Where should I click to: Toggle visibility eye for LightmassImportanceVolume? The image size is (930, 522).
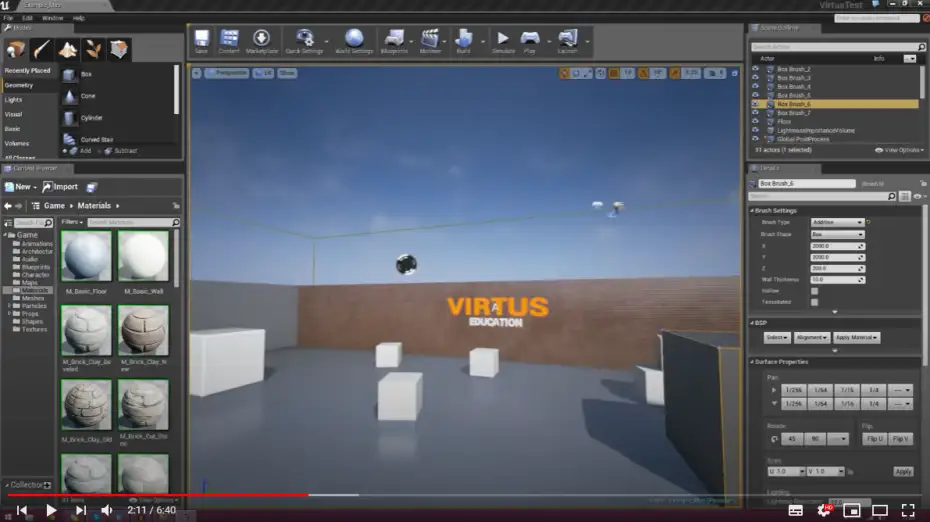pyautogui.click(x=755, y=130)
